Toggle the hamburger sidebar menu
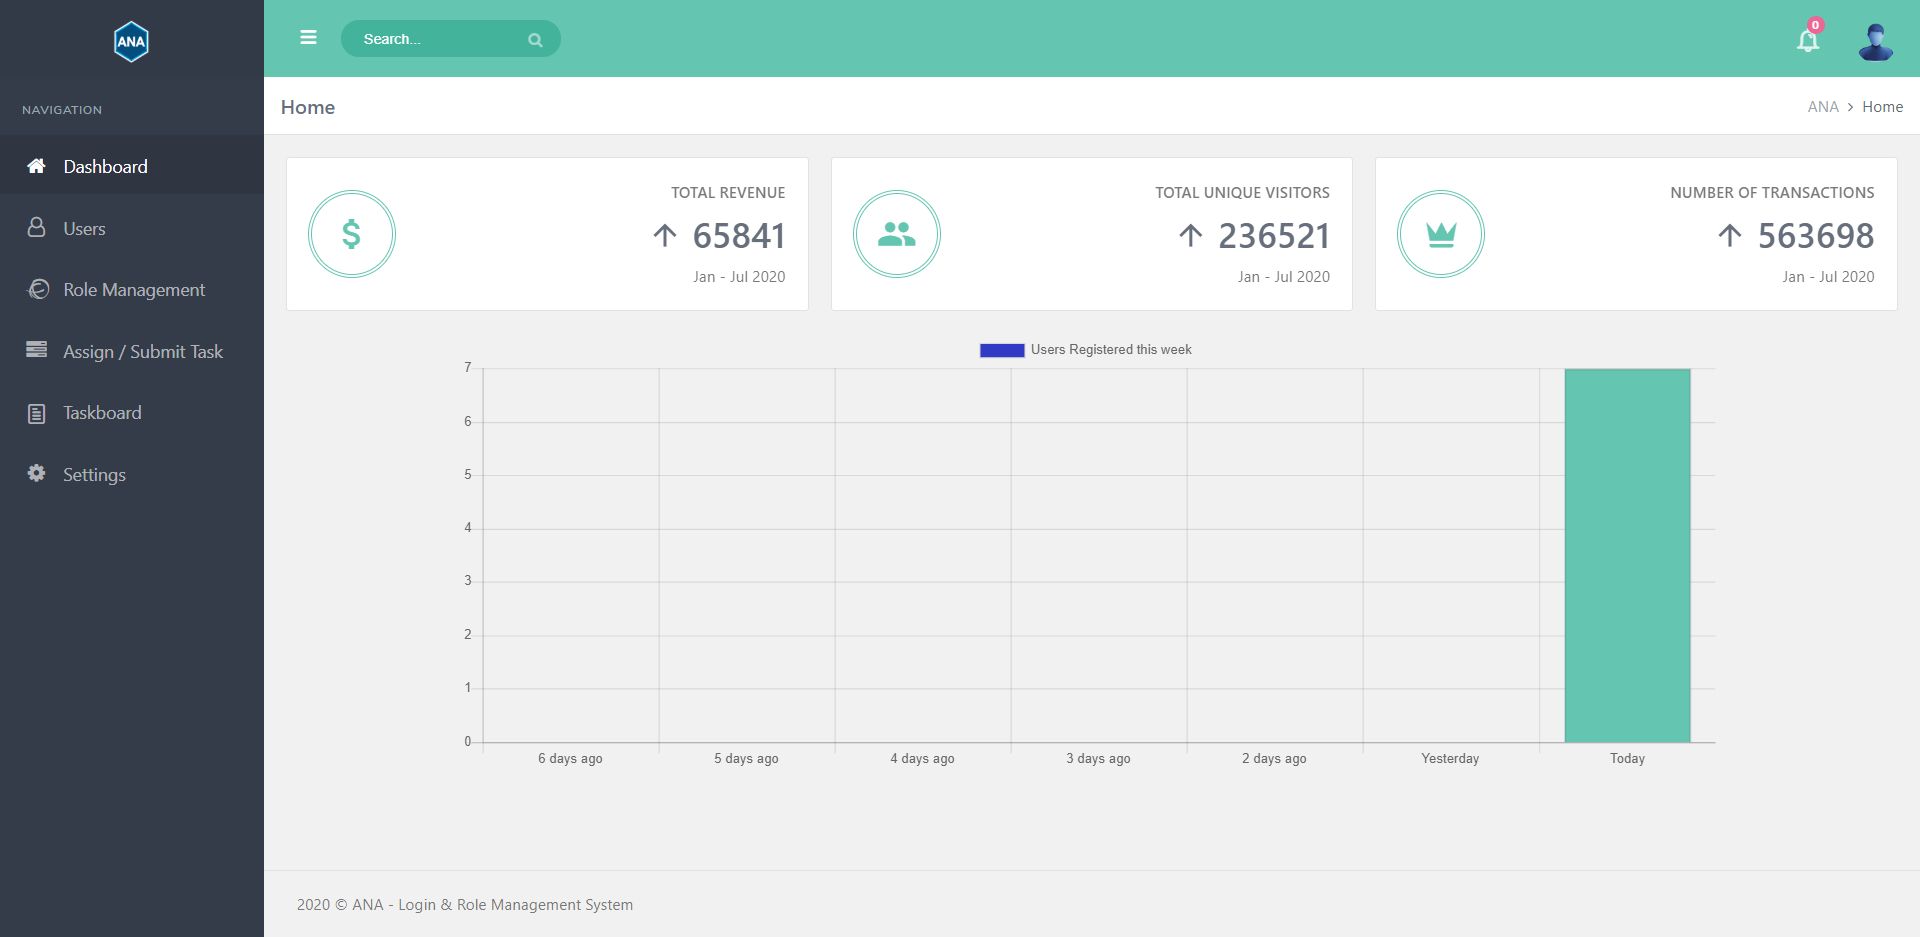 [x=308, y=38]
